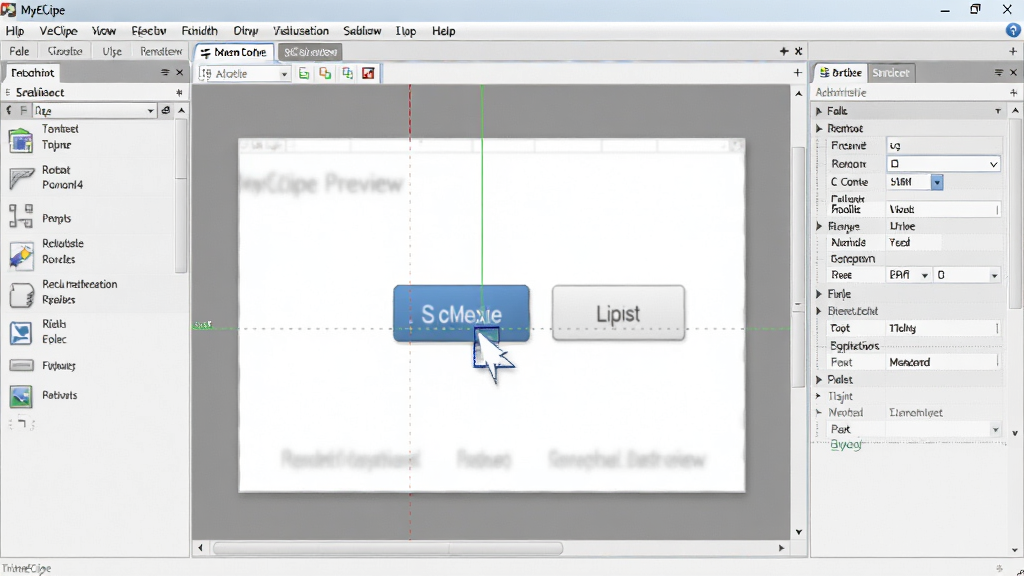Click the green copy icon in the canvas toolbar
Screen dimensions: 1024x576
(304, 74)
